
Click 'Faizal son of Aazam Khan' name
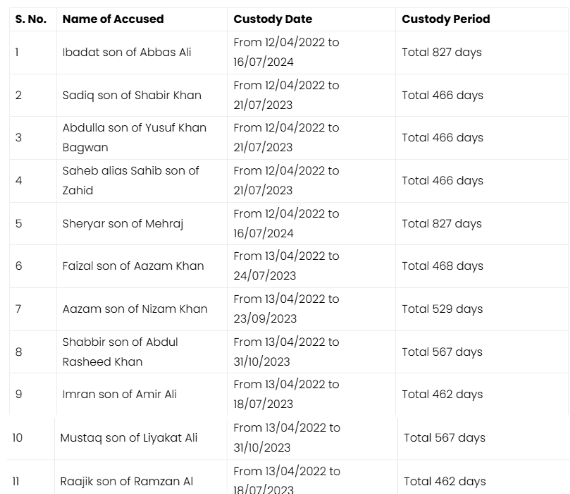(x=133, y=266)
